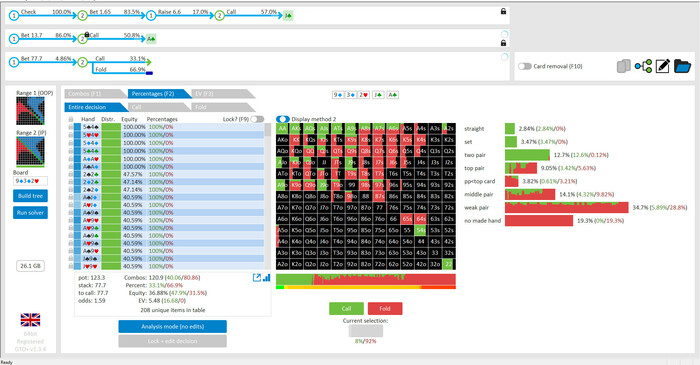700x365 pixels.
Task: Click Lock + edit decision button
Action: click(x=172, y=341)
